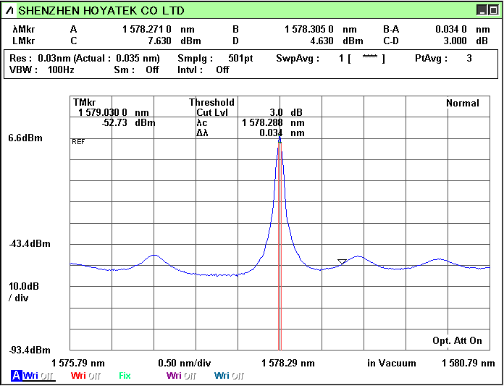This screenshot has width=504, height=386.
Task: Click the Anritsu logo icon in title bar
Action: (x=9, y=11)
